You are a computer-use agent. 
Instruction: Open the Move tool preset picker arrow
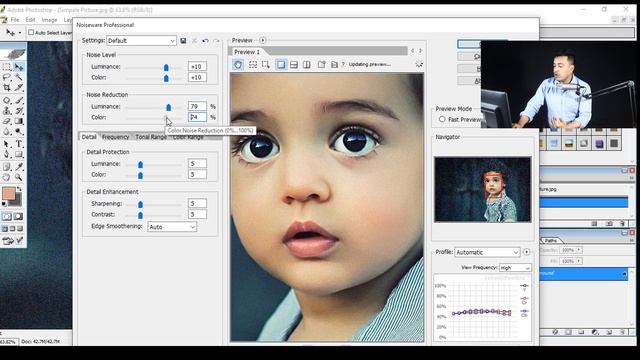coord(20,33)
